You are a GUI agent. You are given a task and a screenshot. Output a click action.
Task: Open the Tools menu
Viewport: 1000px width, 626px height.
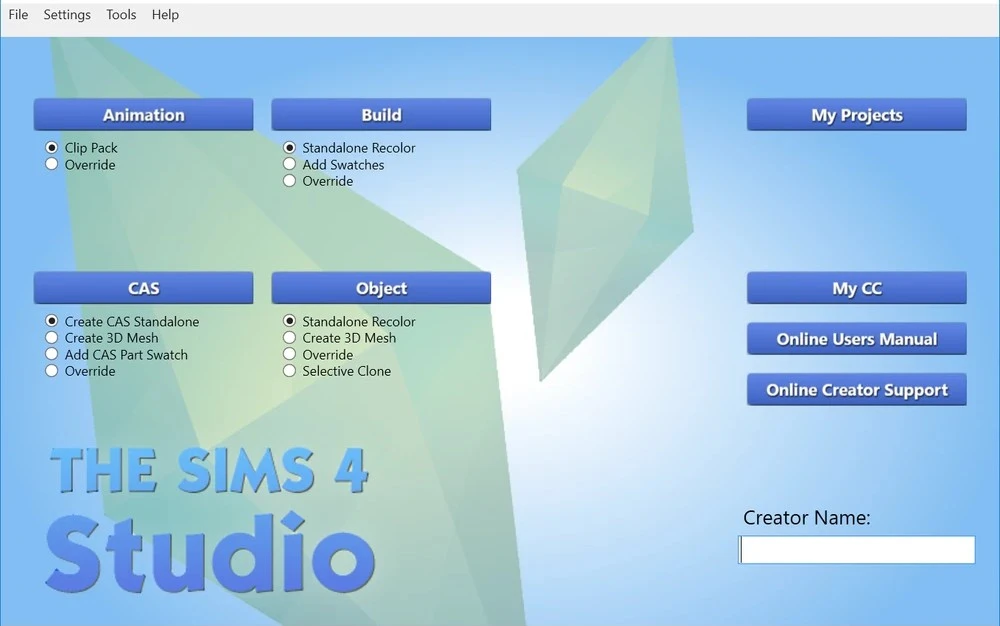(x=121, y=14)
